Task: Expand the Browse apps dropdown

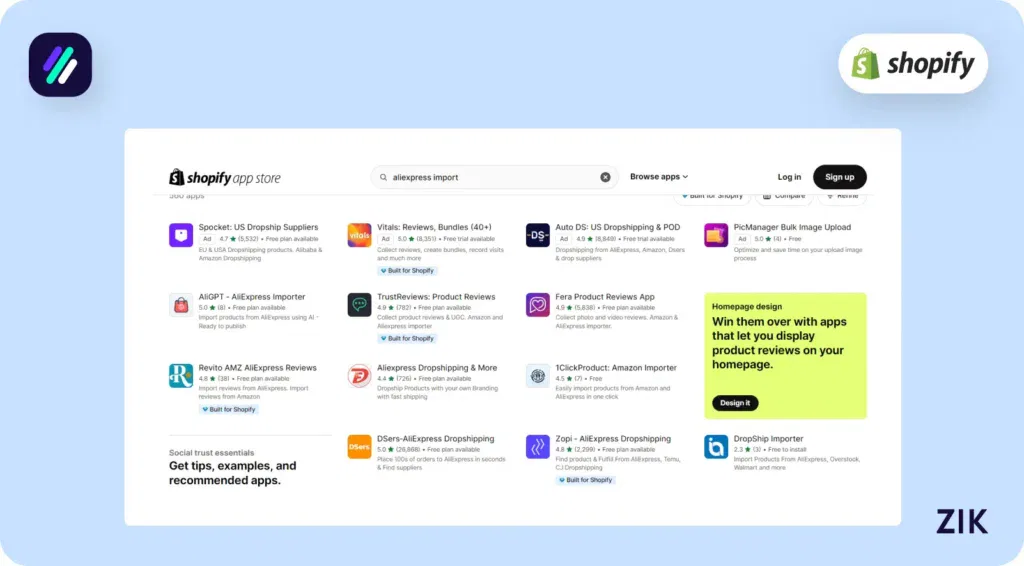Action: click(659, 177)
